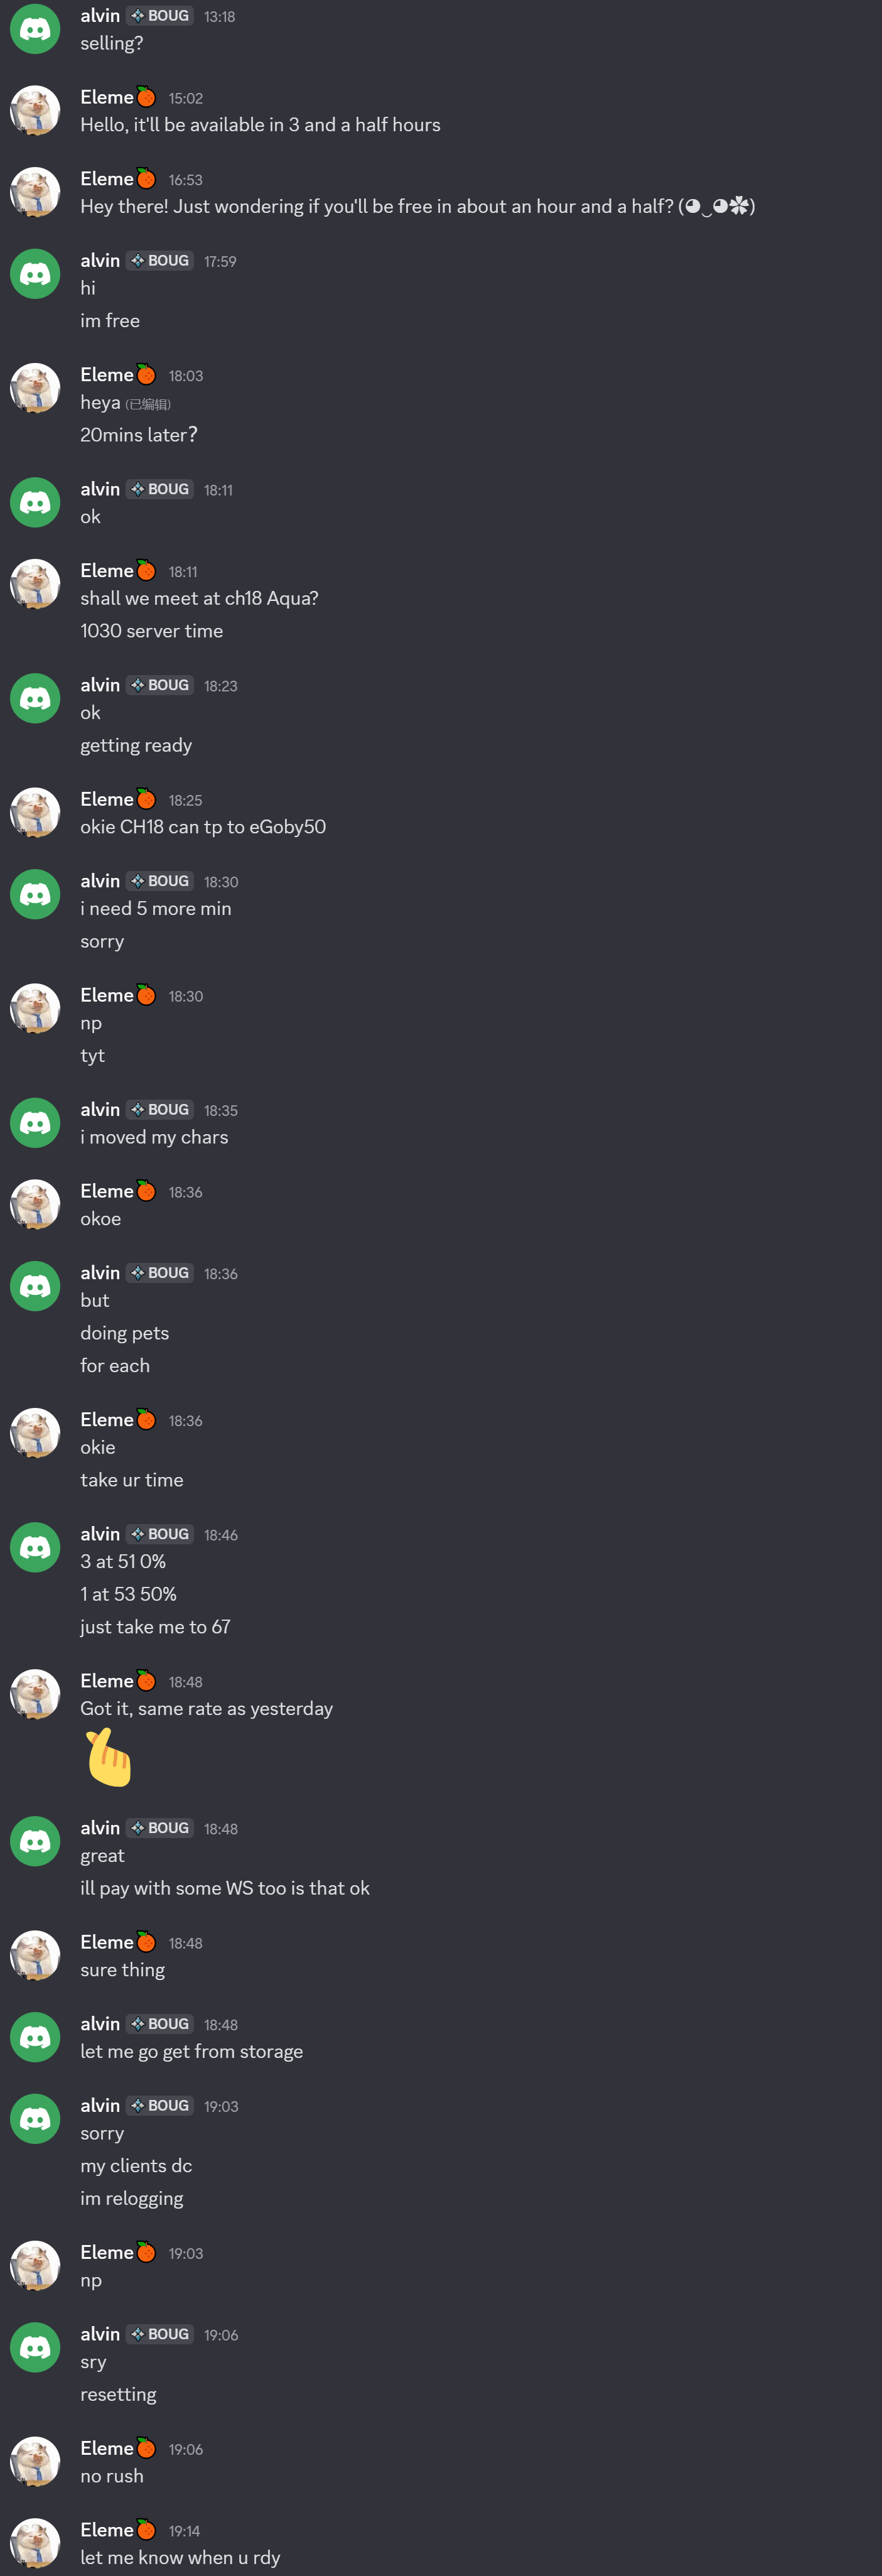
Task: Click the 19:14 timestamp on Eleme's last message
Action: pos(184,2531)
